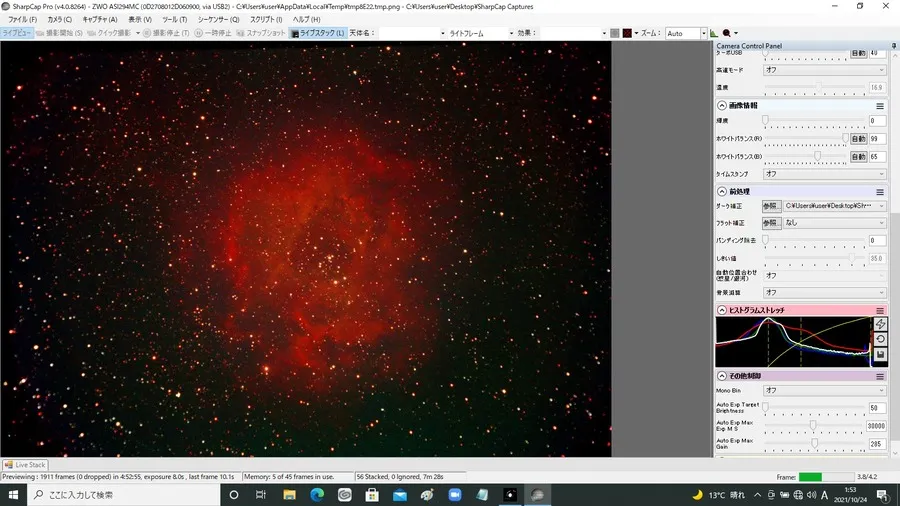
Task: Open Microsoft Edge from the taskbar
Action: click(316, 495)
